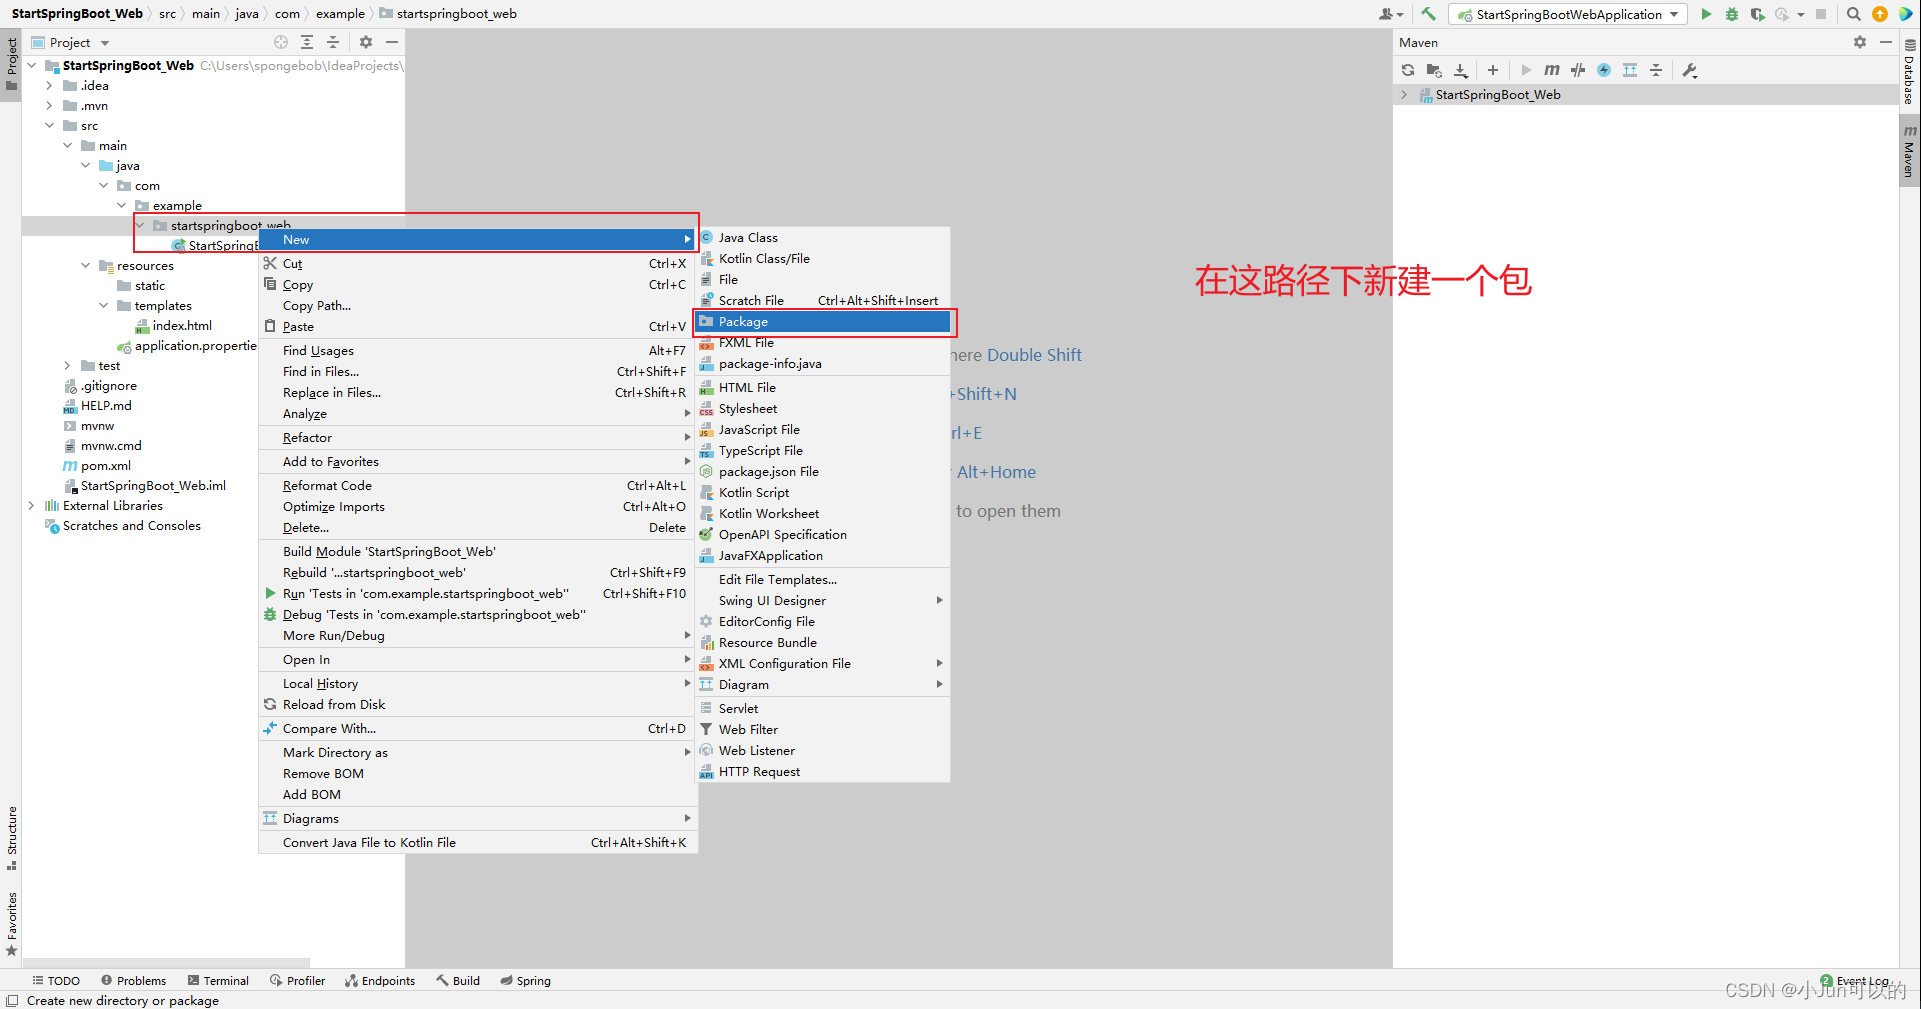1921x1009 pixels.
Task: Hide the Maven tool window
Action: (1886, 42)
